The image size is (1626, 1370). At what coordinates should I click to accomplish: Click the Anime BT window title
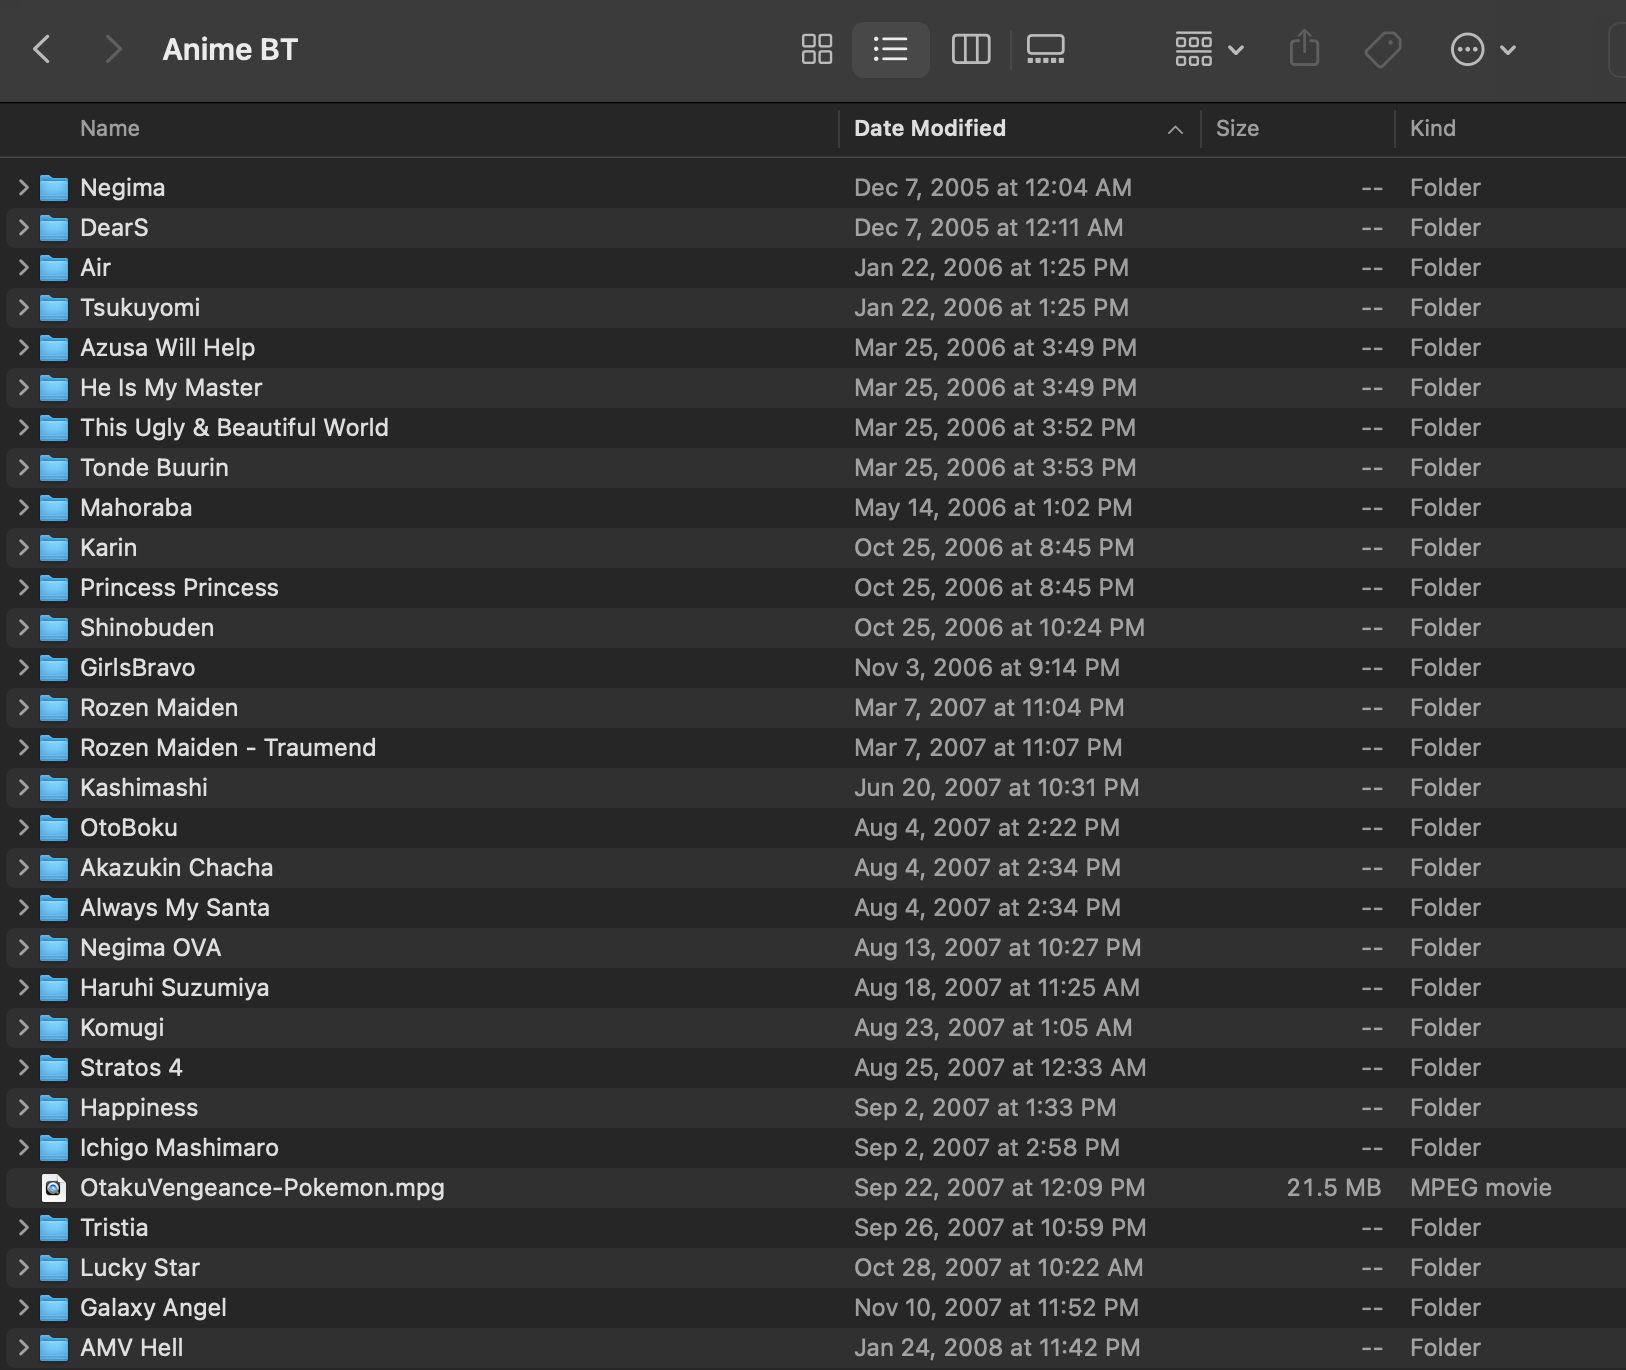point(230,49)
